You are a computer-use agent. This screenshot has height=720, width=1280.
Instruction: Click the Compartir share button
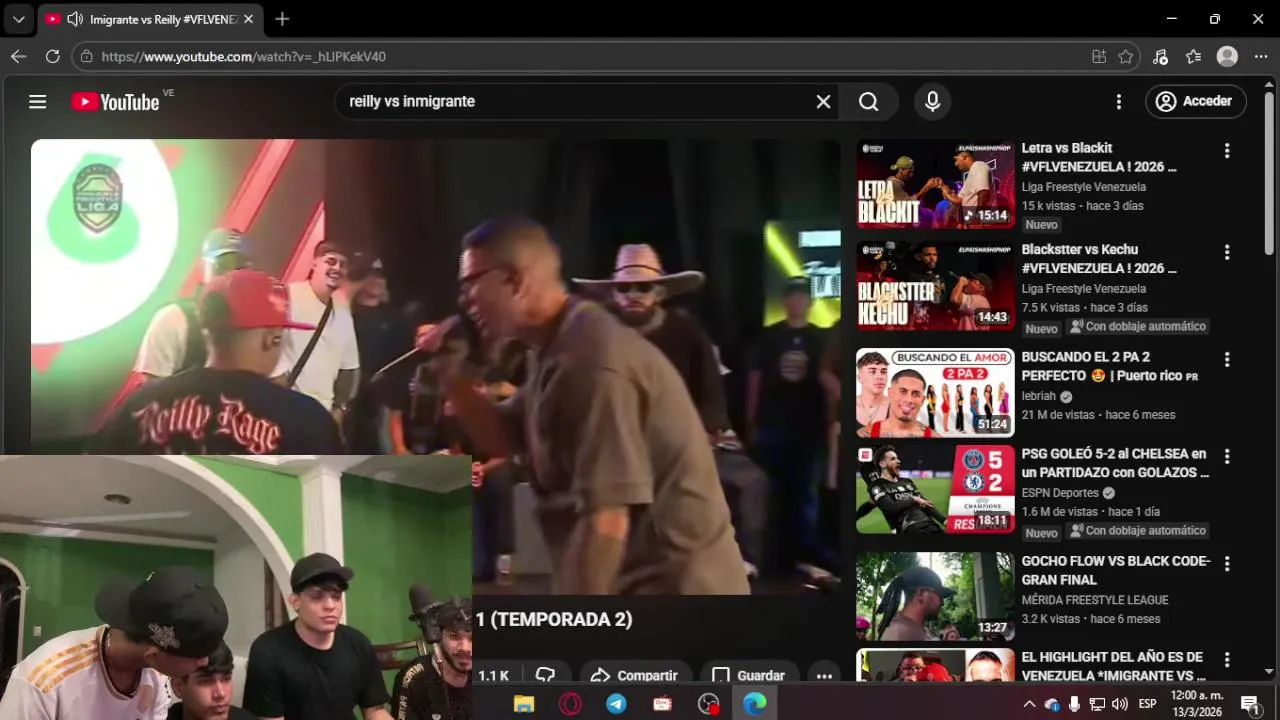[635, 675]
